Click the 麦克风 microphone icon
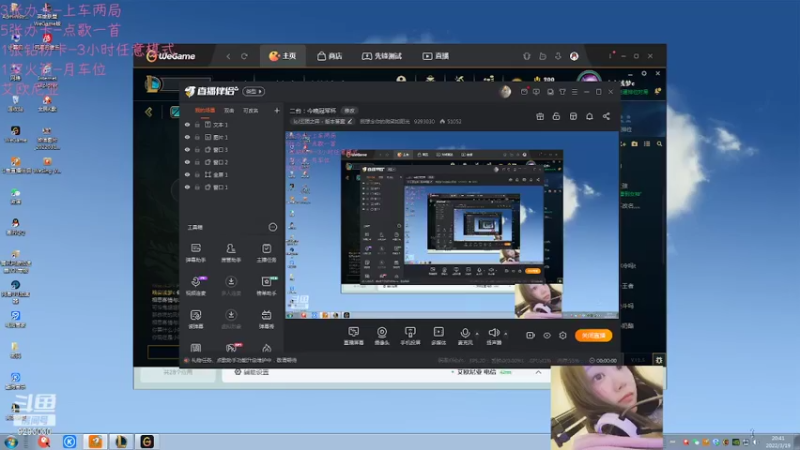The width and height of the screenshot is (800, 450). click(x=465, y=334)
